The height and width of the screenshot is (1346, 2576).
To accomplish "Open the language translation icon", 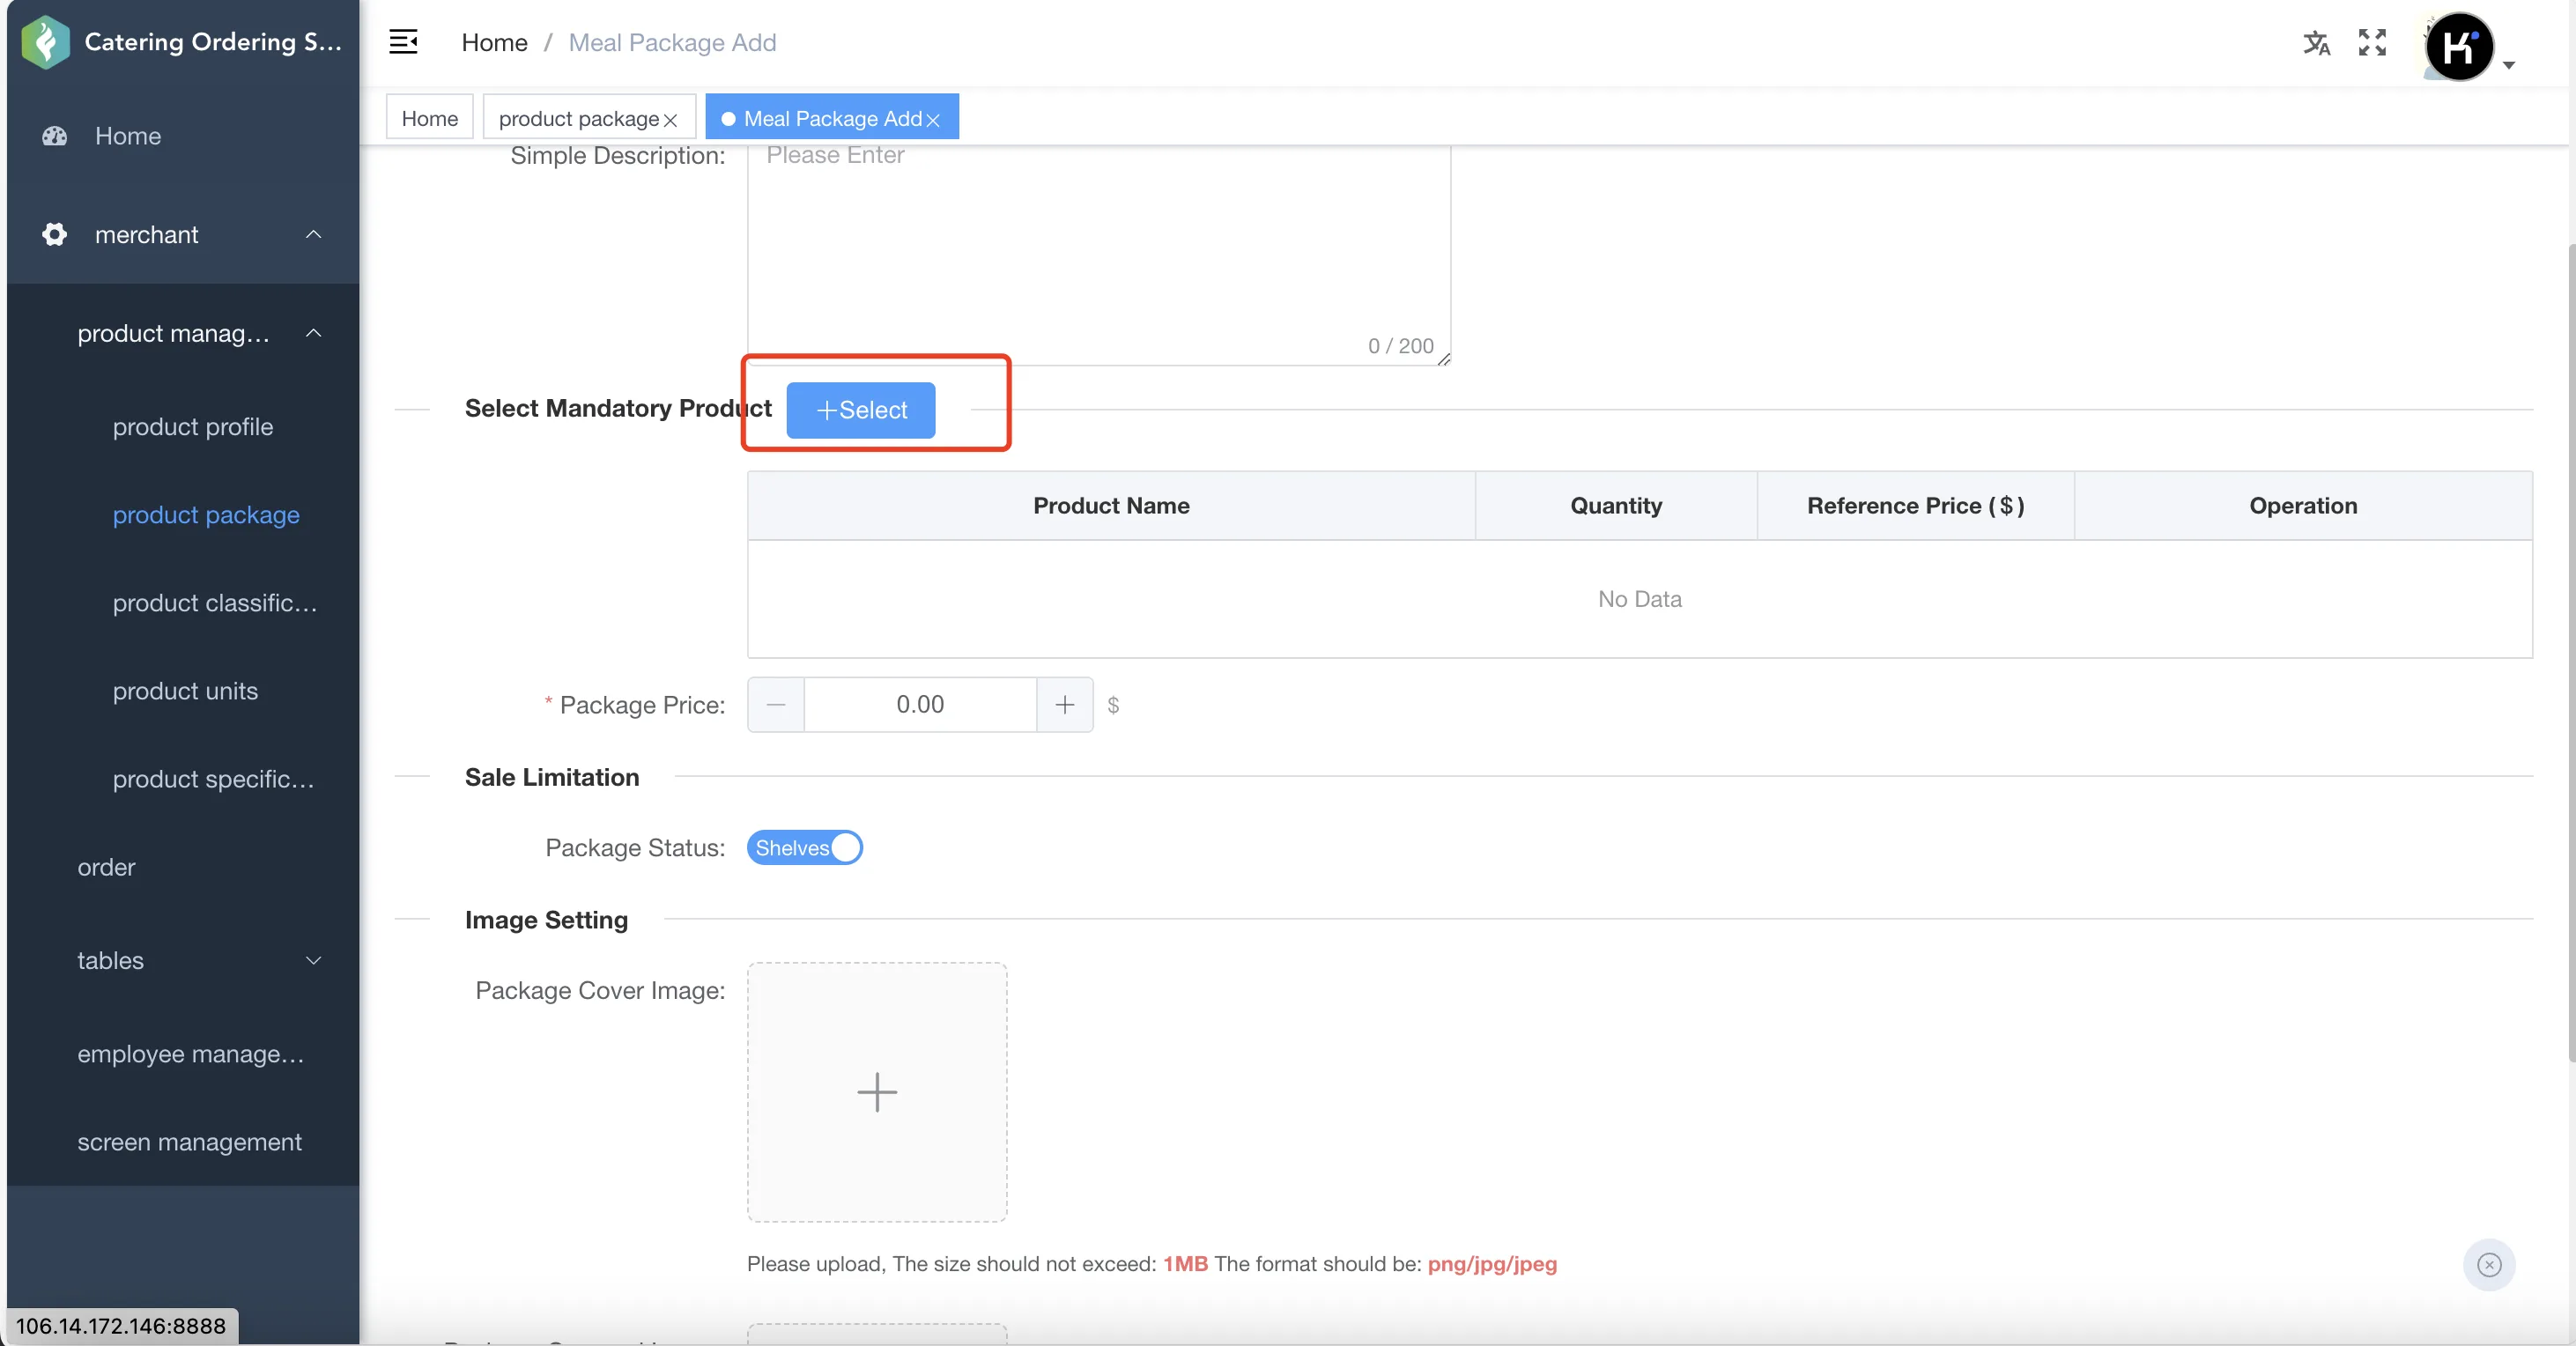I will pyautogui.click(x=2316, y=42).
